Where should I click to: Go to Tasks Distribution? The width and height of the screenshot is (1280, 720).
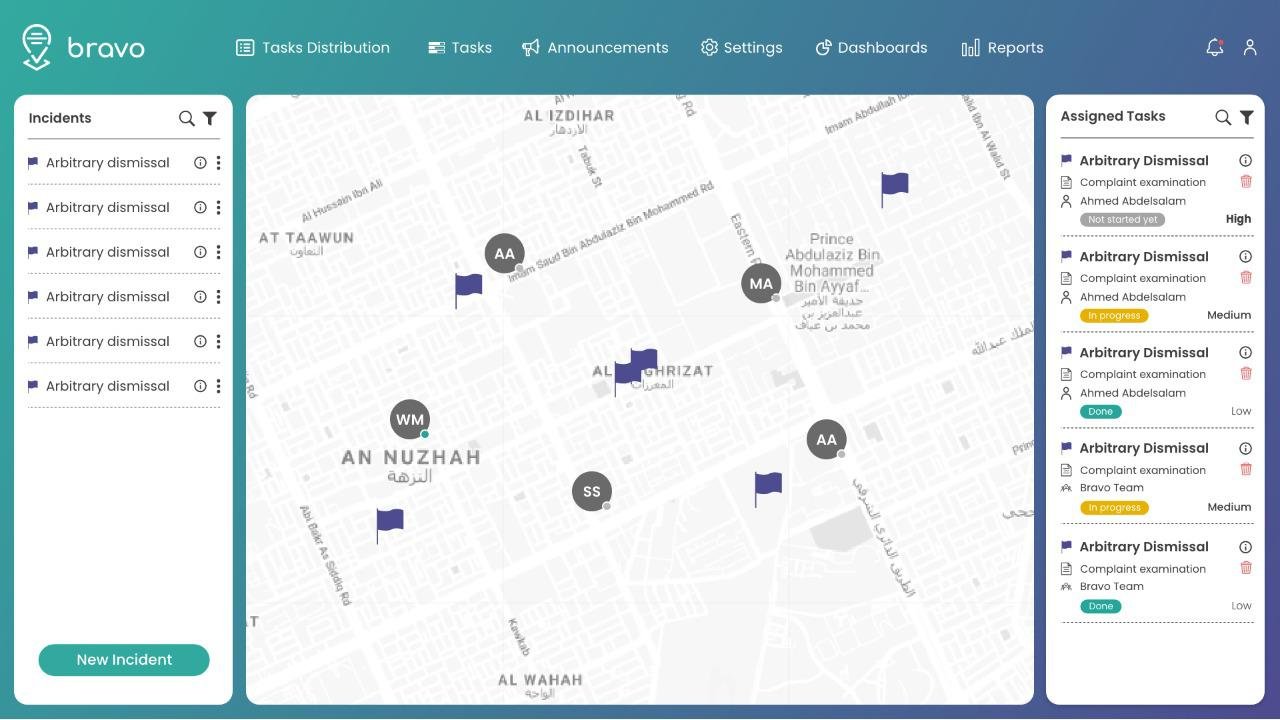313,48
